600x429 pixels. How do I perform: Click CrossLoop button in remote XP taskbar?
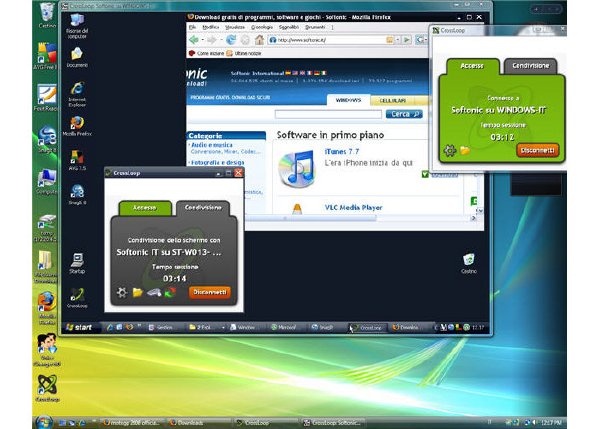click(368, 328)
